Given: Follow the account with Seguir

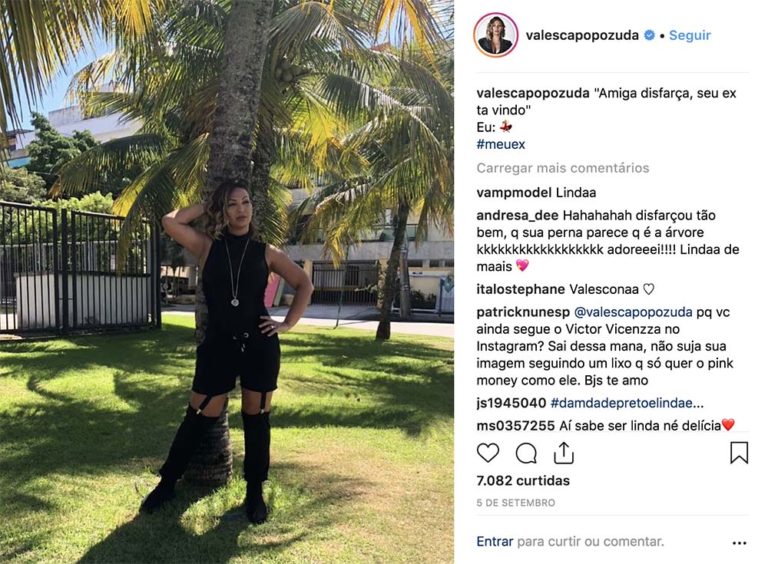Looking at the screenshot, I should coord(690,35).
